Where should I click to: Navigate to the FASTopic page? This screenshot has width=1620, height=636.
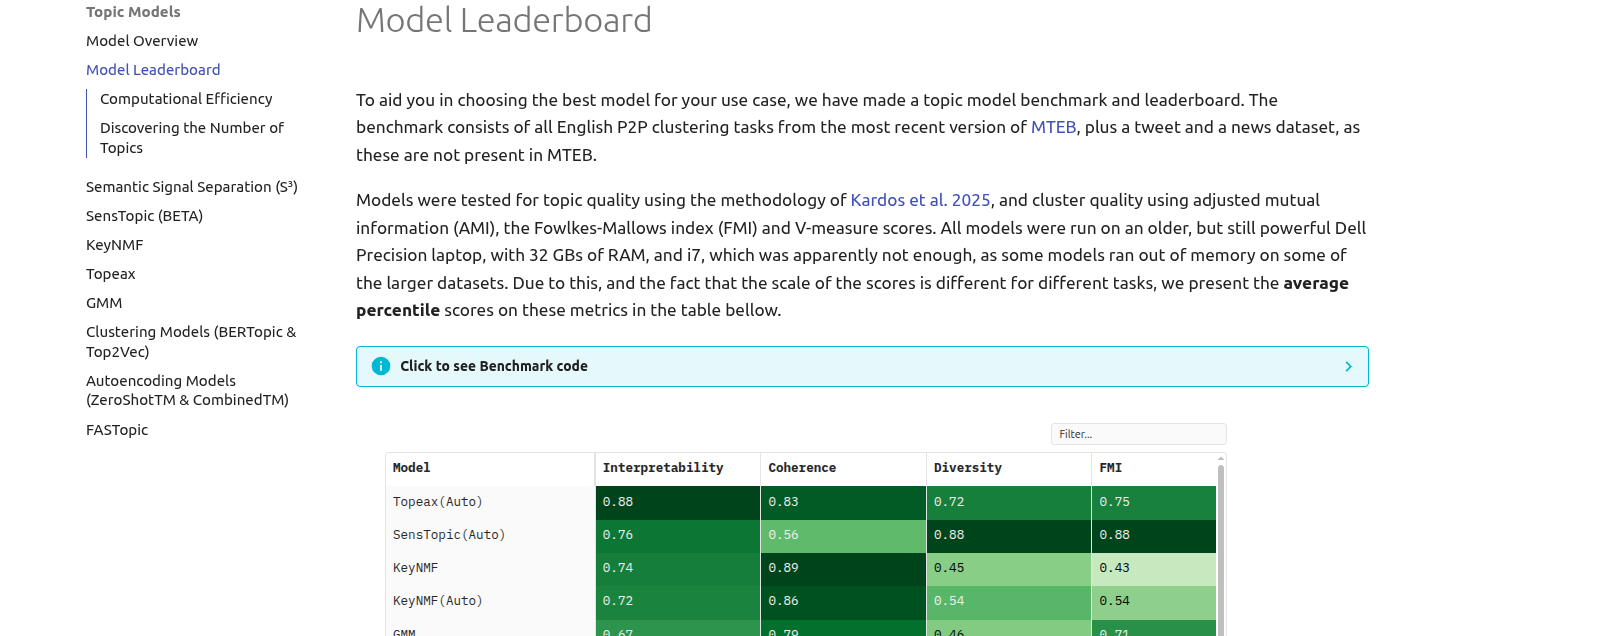(x=117, y=430)
